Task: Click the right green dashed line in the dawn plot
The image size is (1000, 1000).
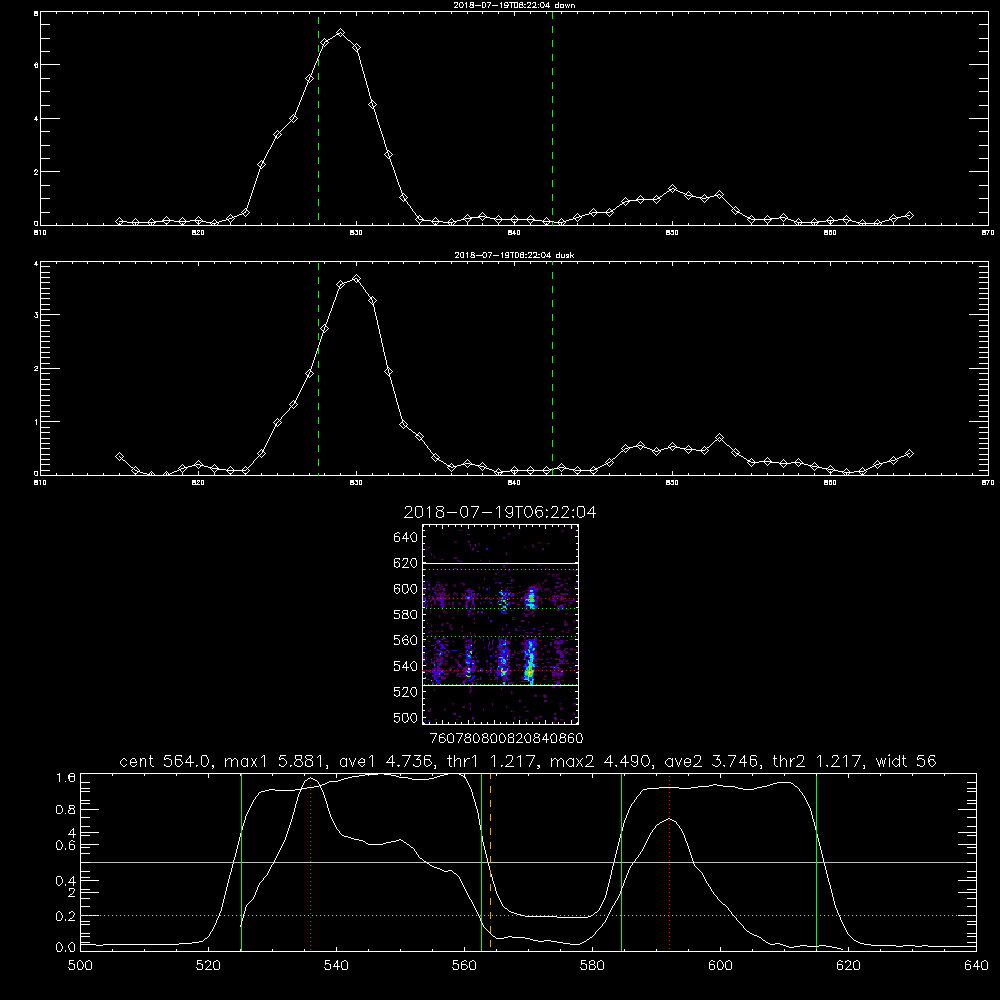Action: click(x=552, y=118)
